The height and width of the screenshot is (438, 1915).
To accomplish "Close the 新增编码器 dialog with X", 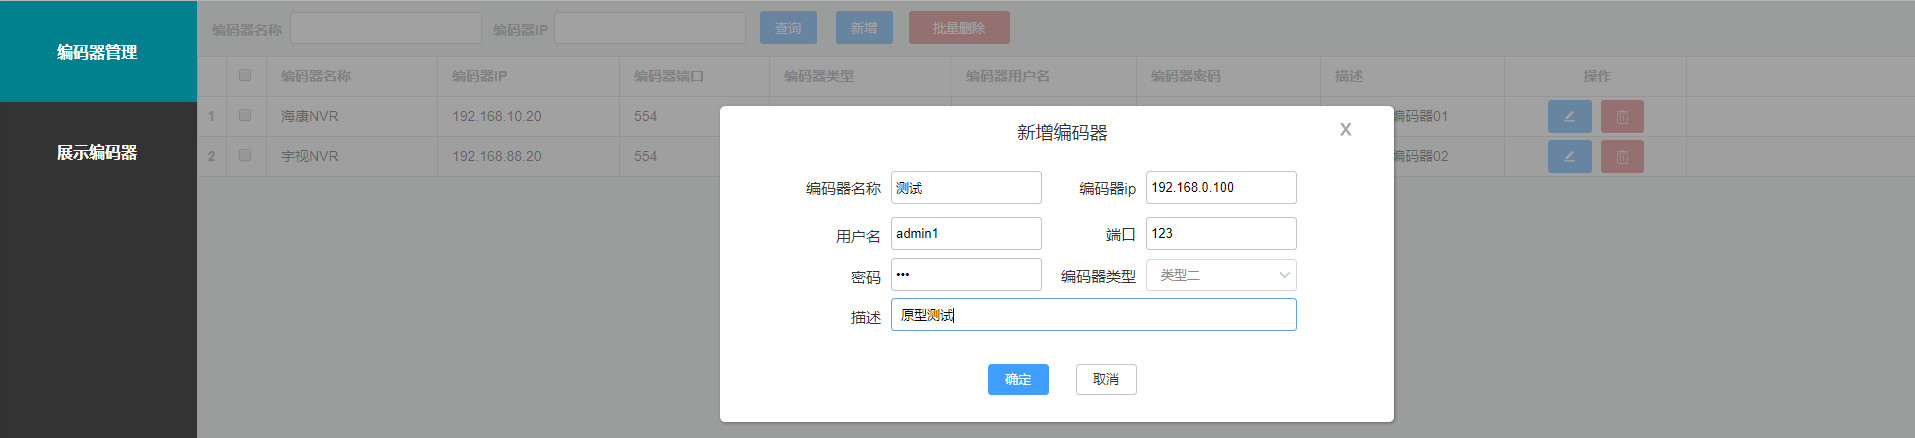I will pyautogui.click(x=1345, y=130).
